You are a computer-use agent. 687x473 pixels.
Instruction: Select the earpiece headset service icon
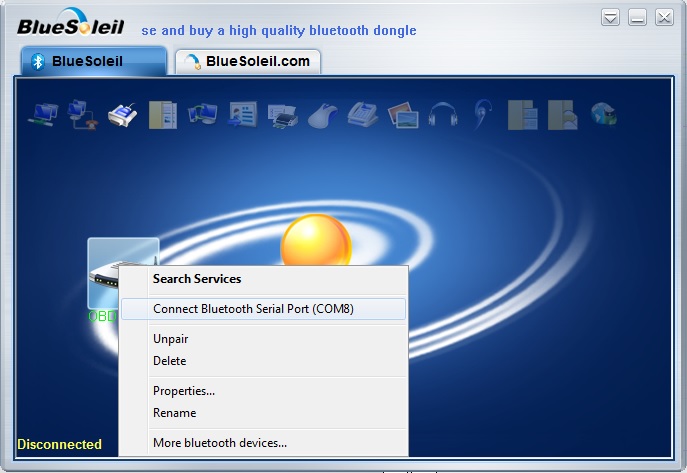[x=482, y=115]
